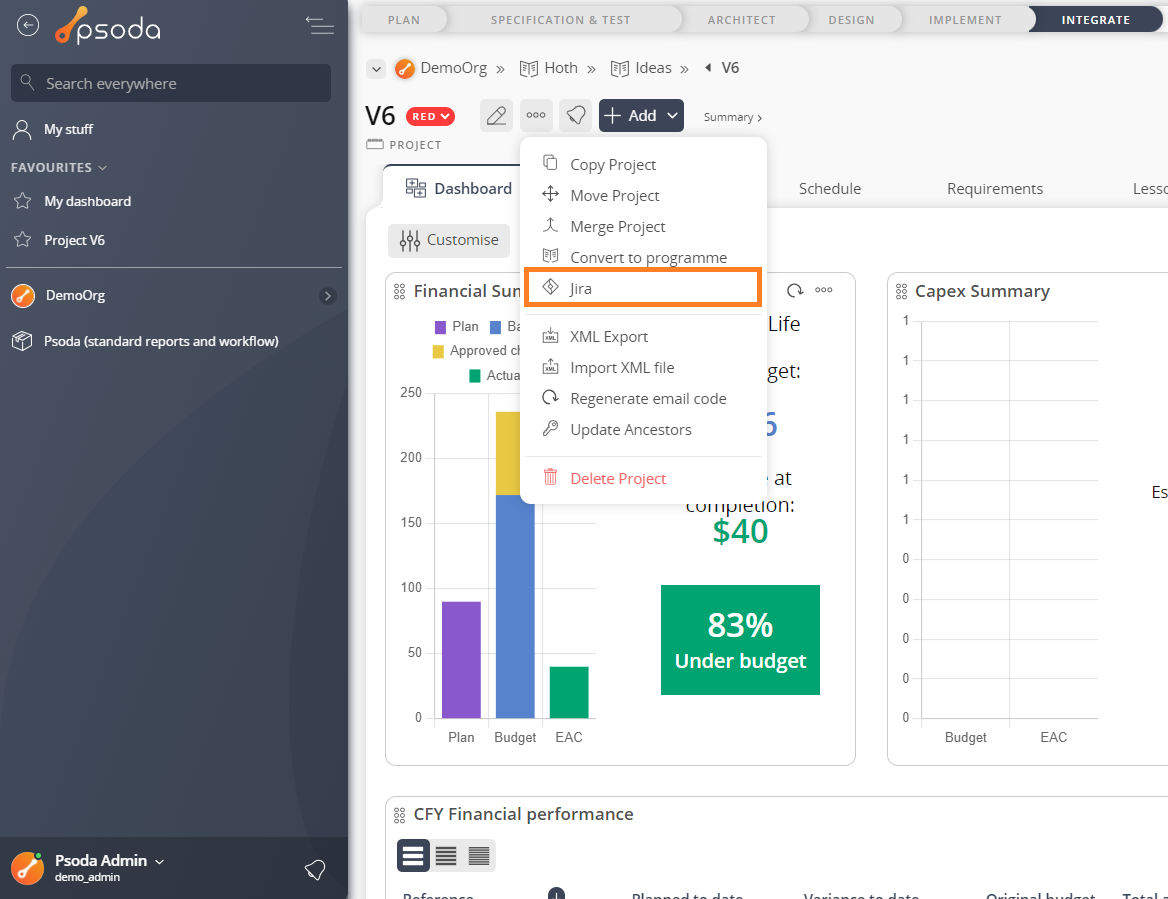Click V6 breadcrumb item

pyautogui.click(x=730, y=68)
